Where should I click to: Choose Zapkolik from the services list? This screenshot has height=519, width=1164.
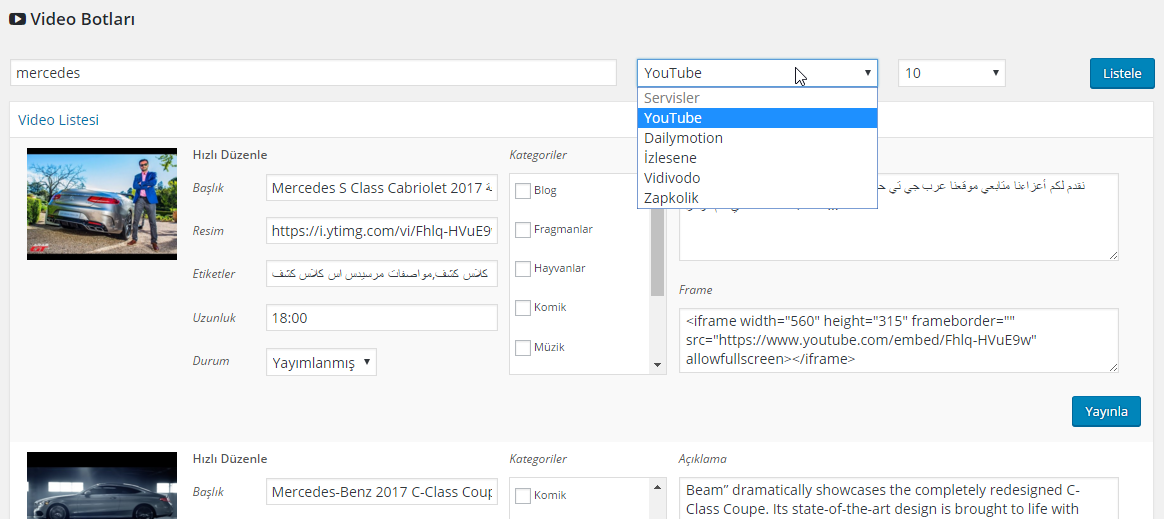pos(757,198)
